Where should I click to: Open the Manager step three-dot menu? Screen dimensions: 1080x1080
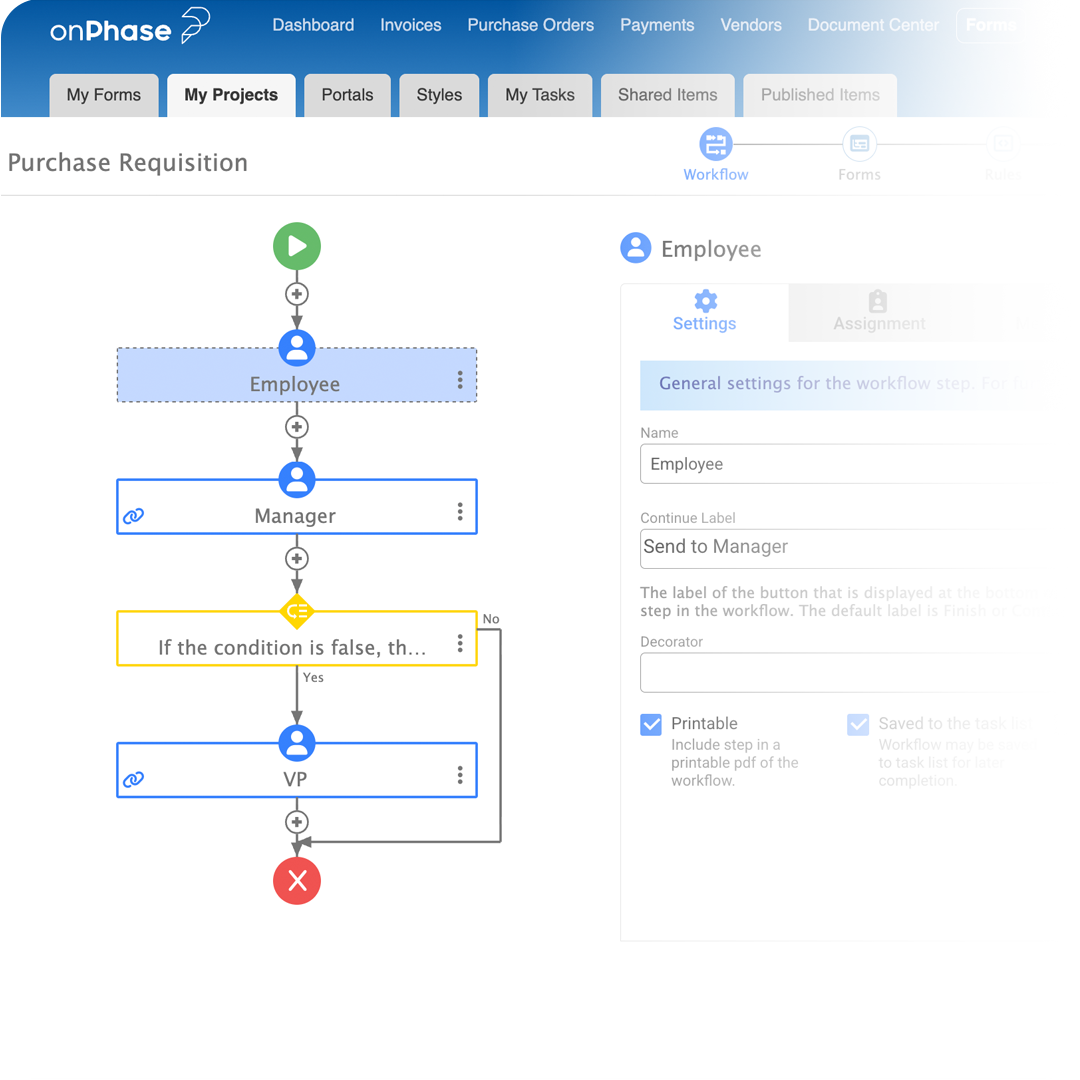coord(460,511)
